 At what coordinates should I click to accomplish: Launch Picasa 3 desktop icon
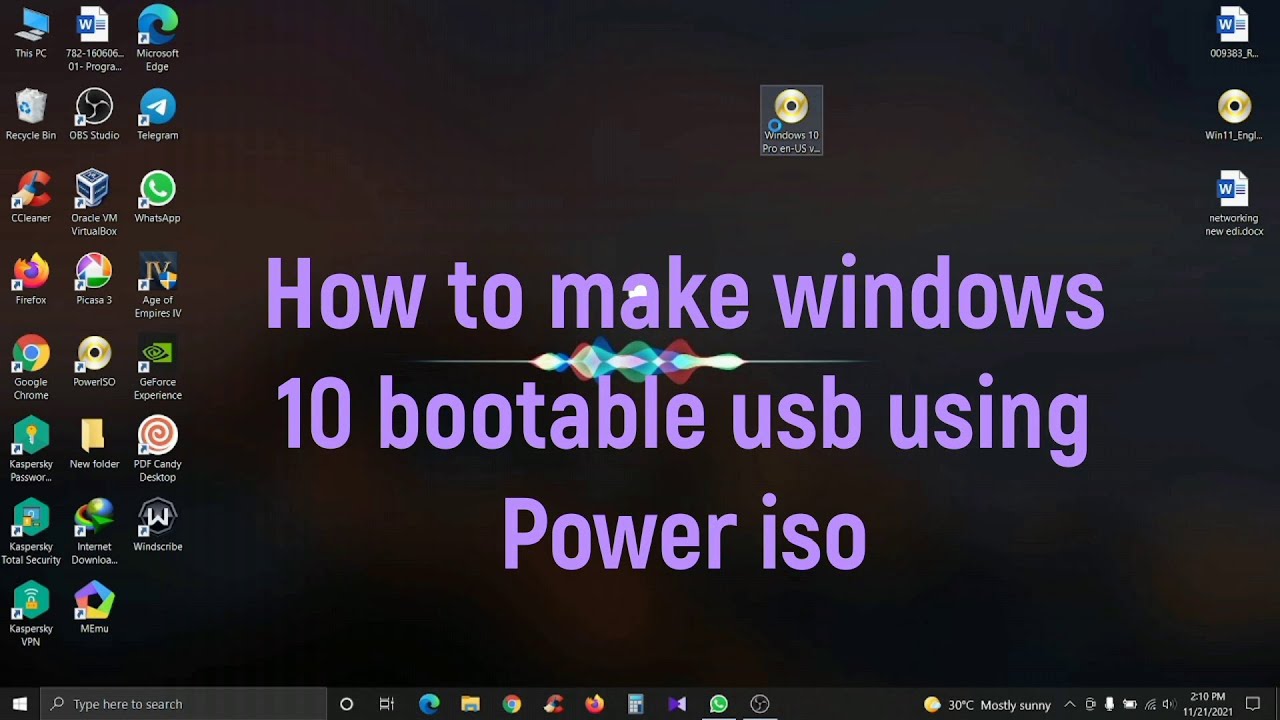tap(94, 279)
